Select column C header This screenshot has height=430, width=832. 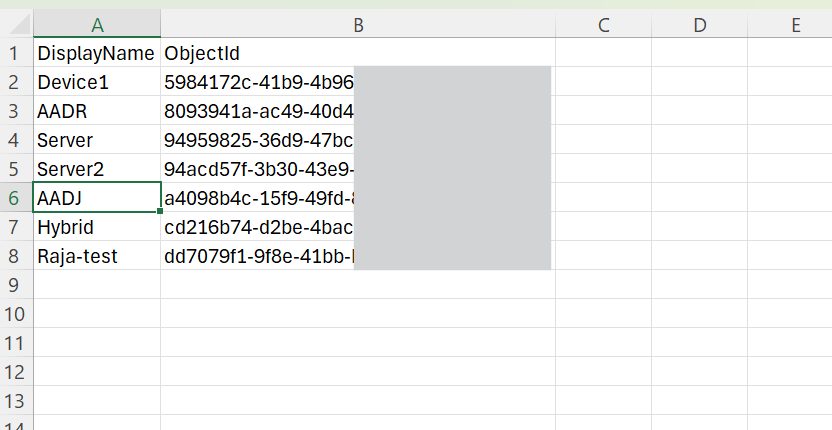click(603, 24)
